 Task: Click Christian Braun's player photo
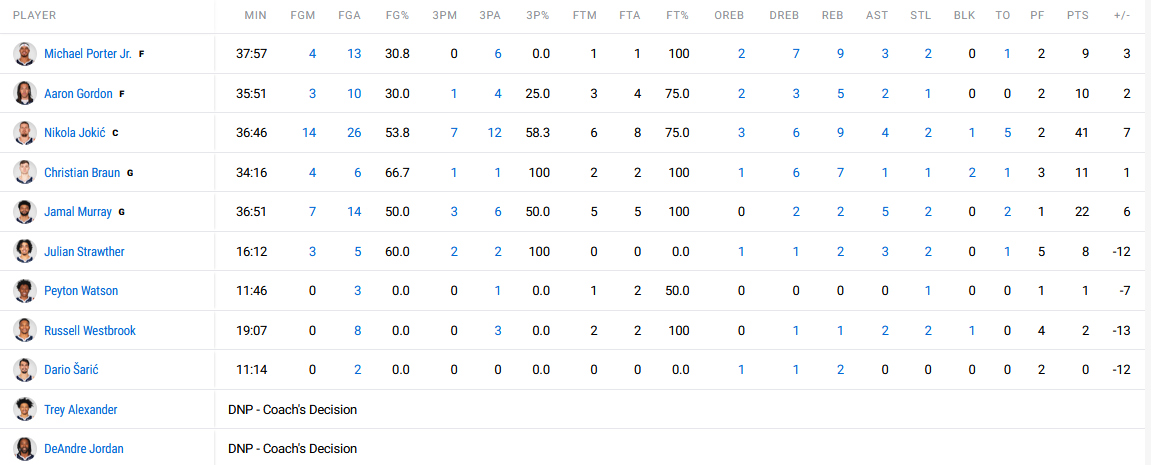point(25,173)
